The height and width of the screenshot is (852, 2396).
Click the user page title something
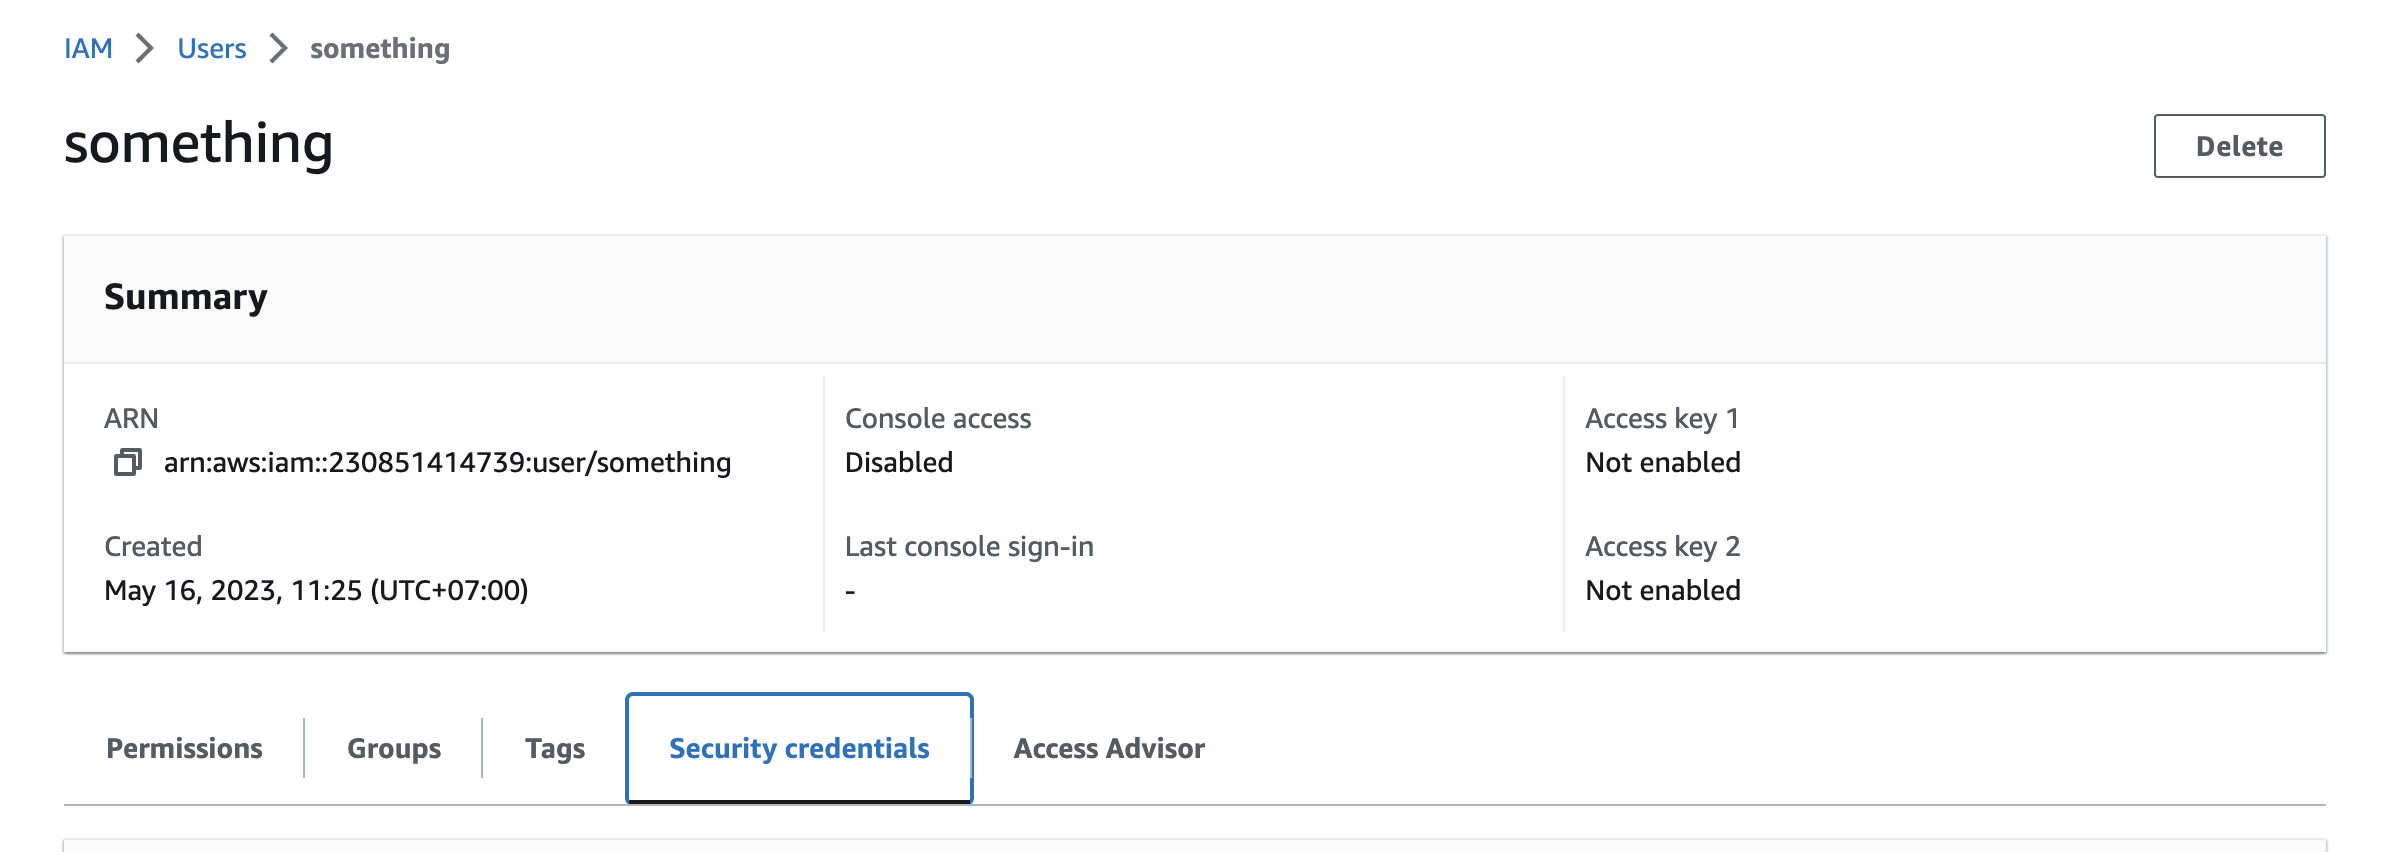pos(199,143)
